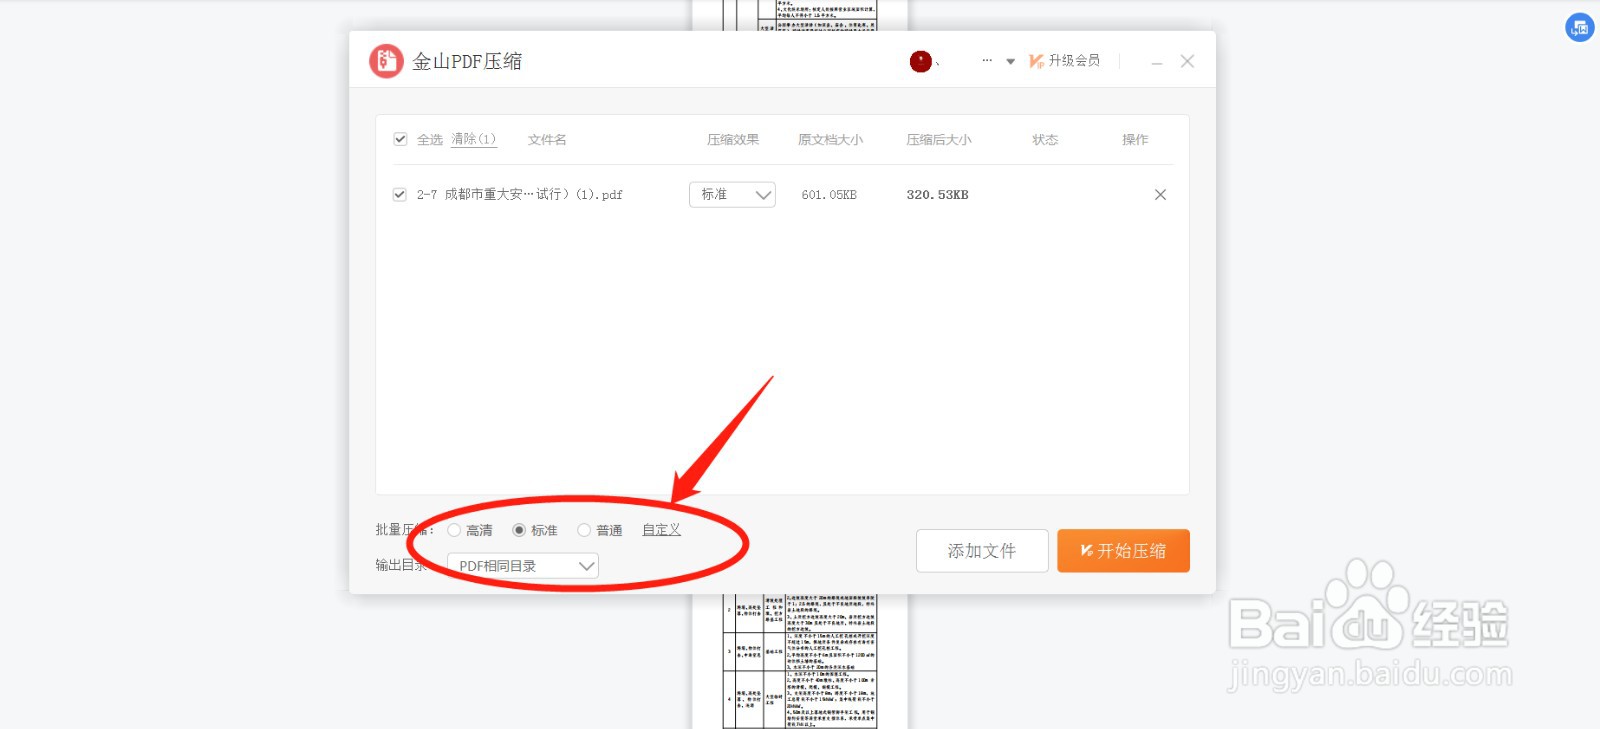
Task: Toggle the 全选 select all checkbox
Action: point(400,139)
